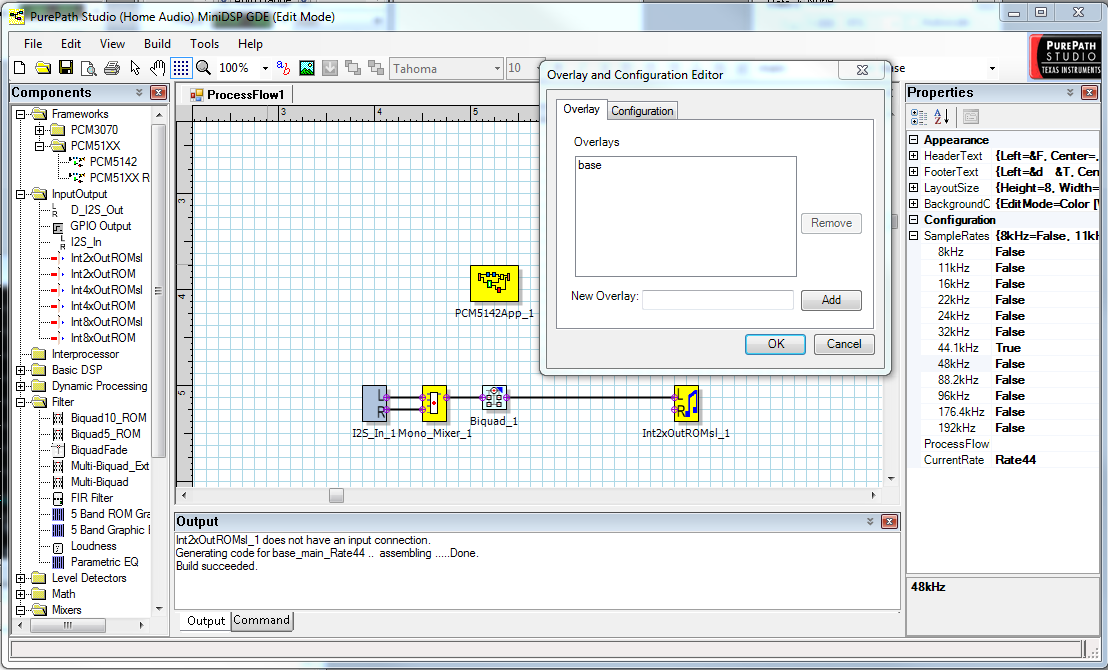
Task: Click Cancel in Overlay editor
Action: pyautogui.click(x=844, y=344)
